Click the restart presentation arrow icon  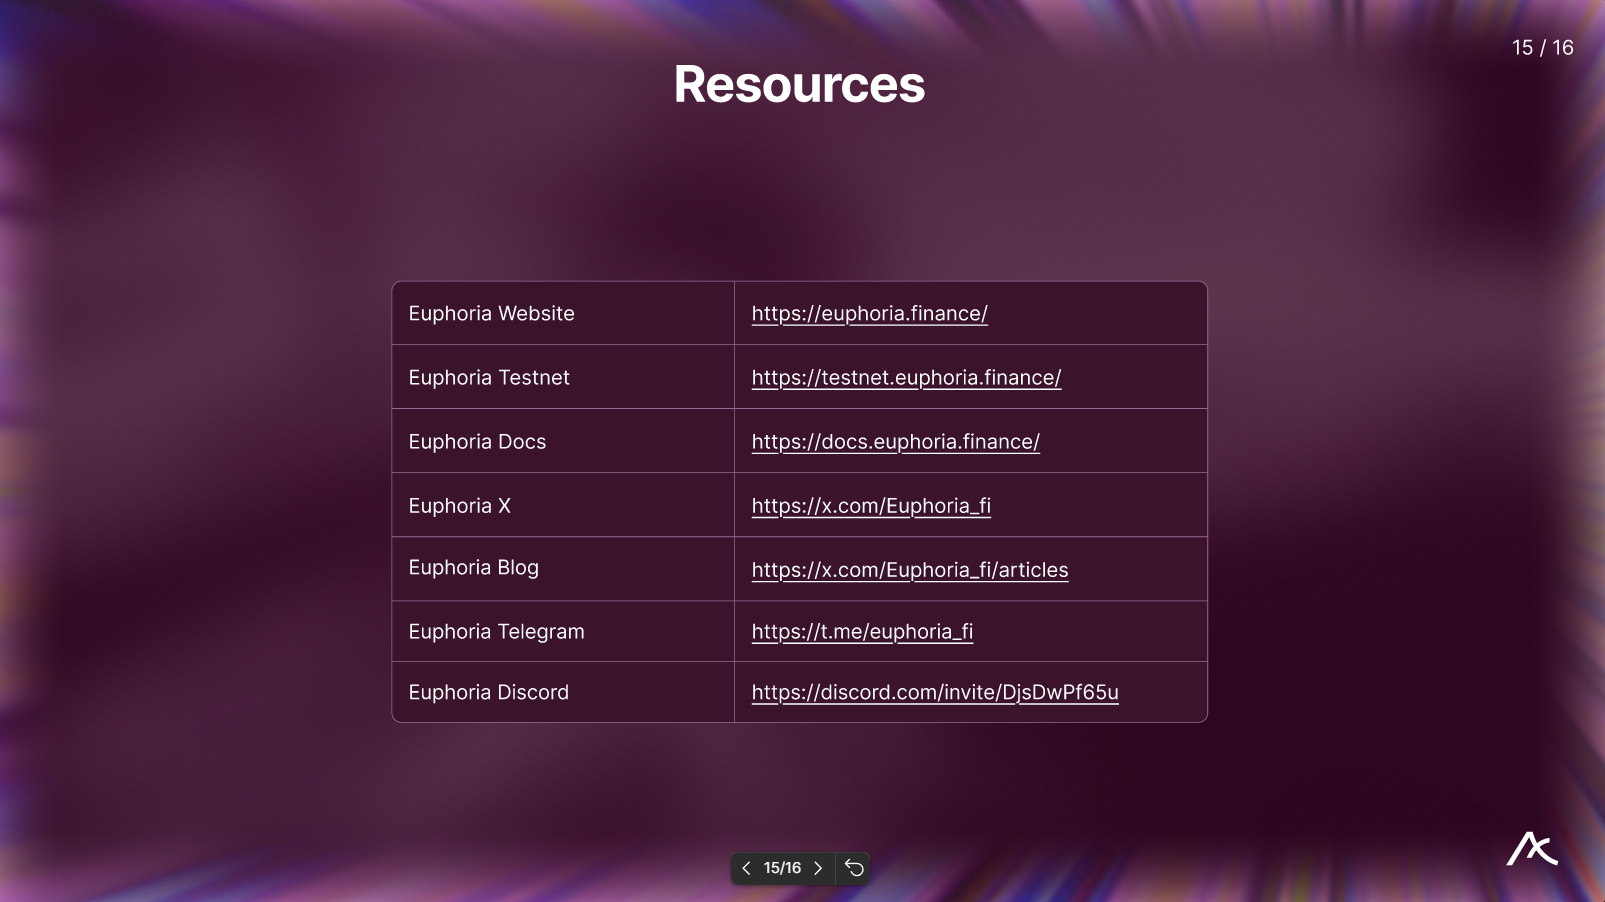click(854, 868)
